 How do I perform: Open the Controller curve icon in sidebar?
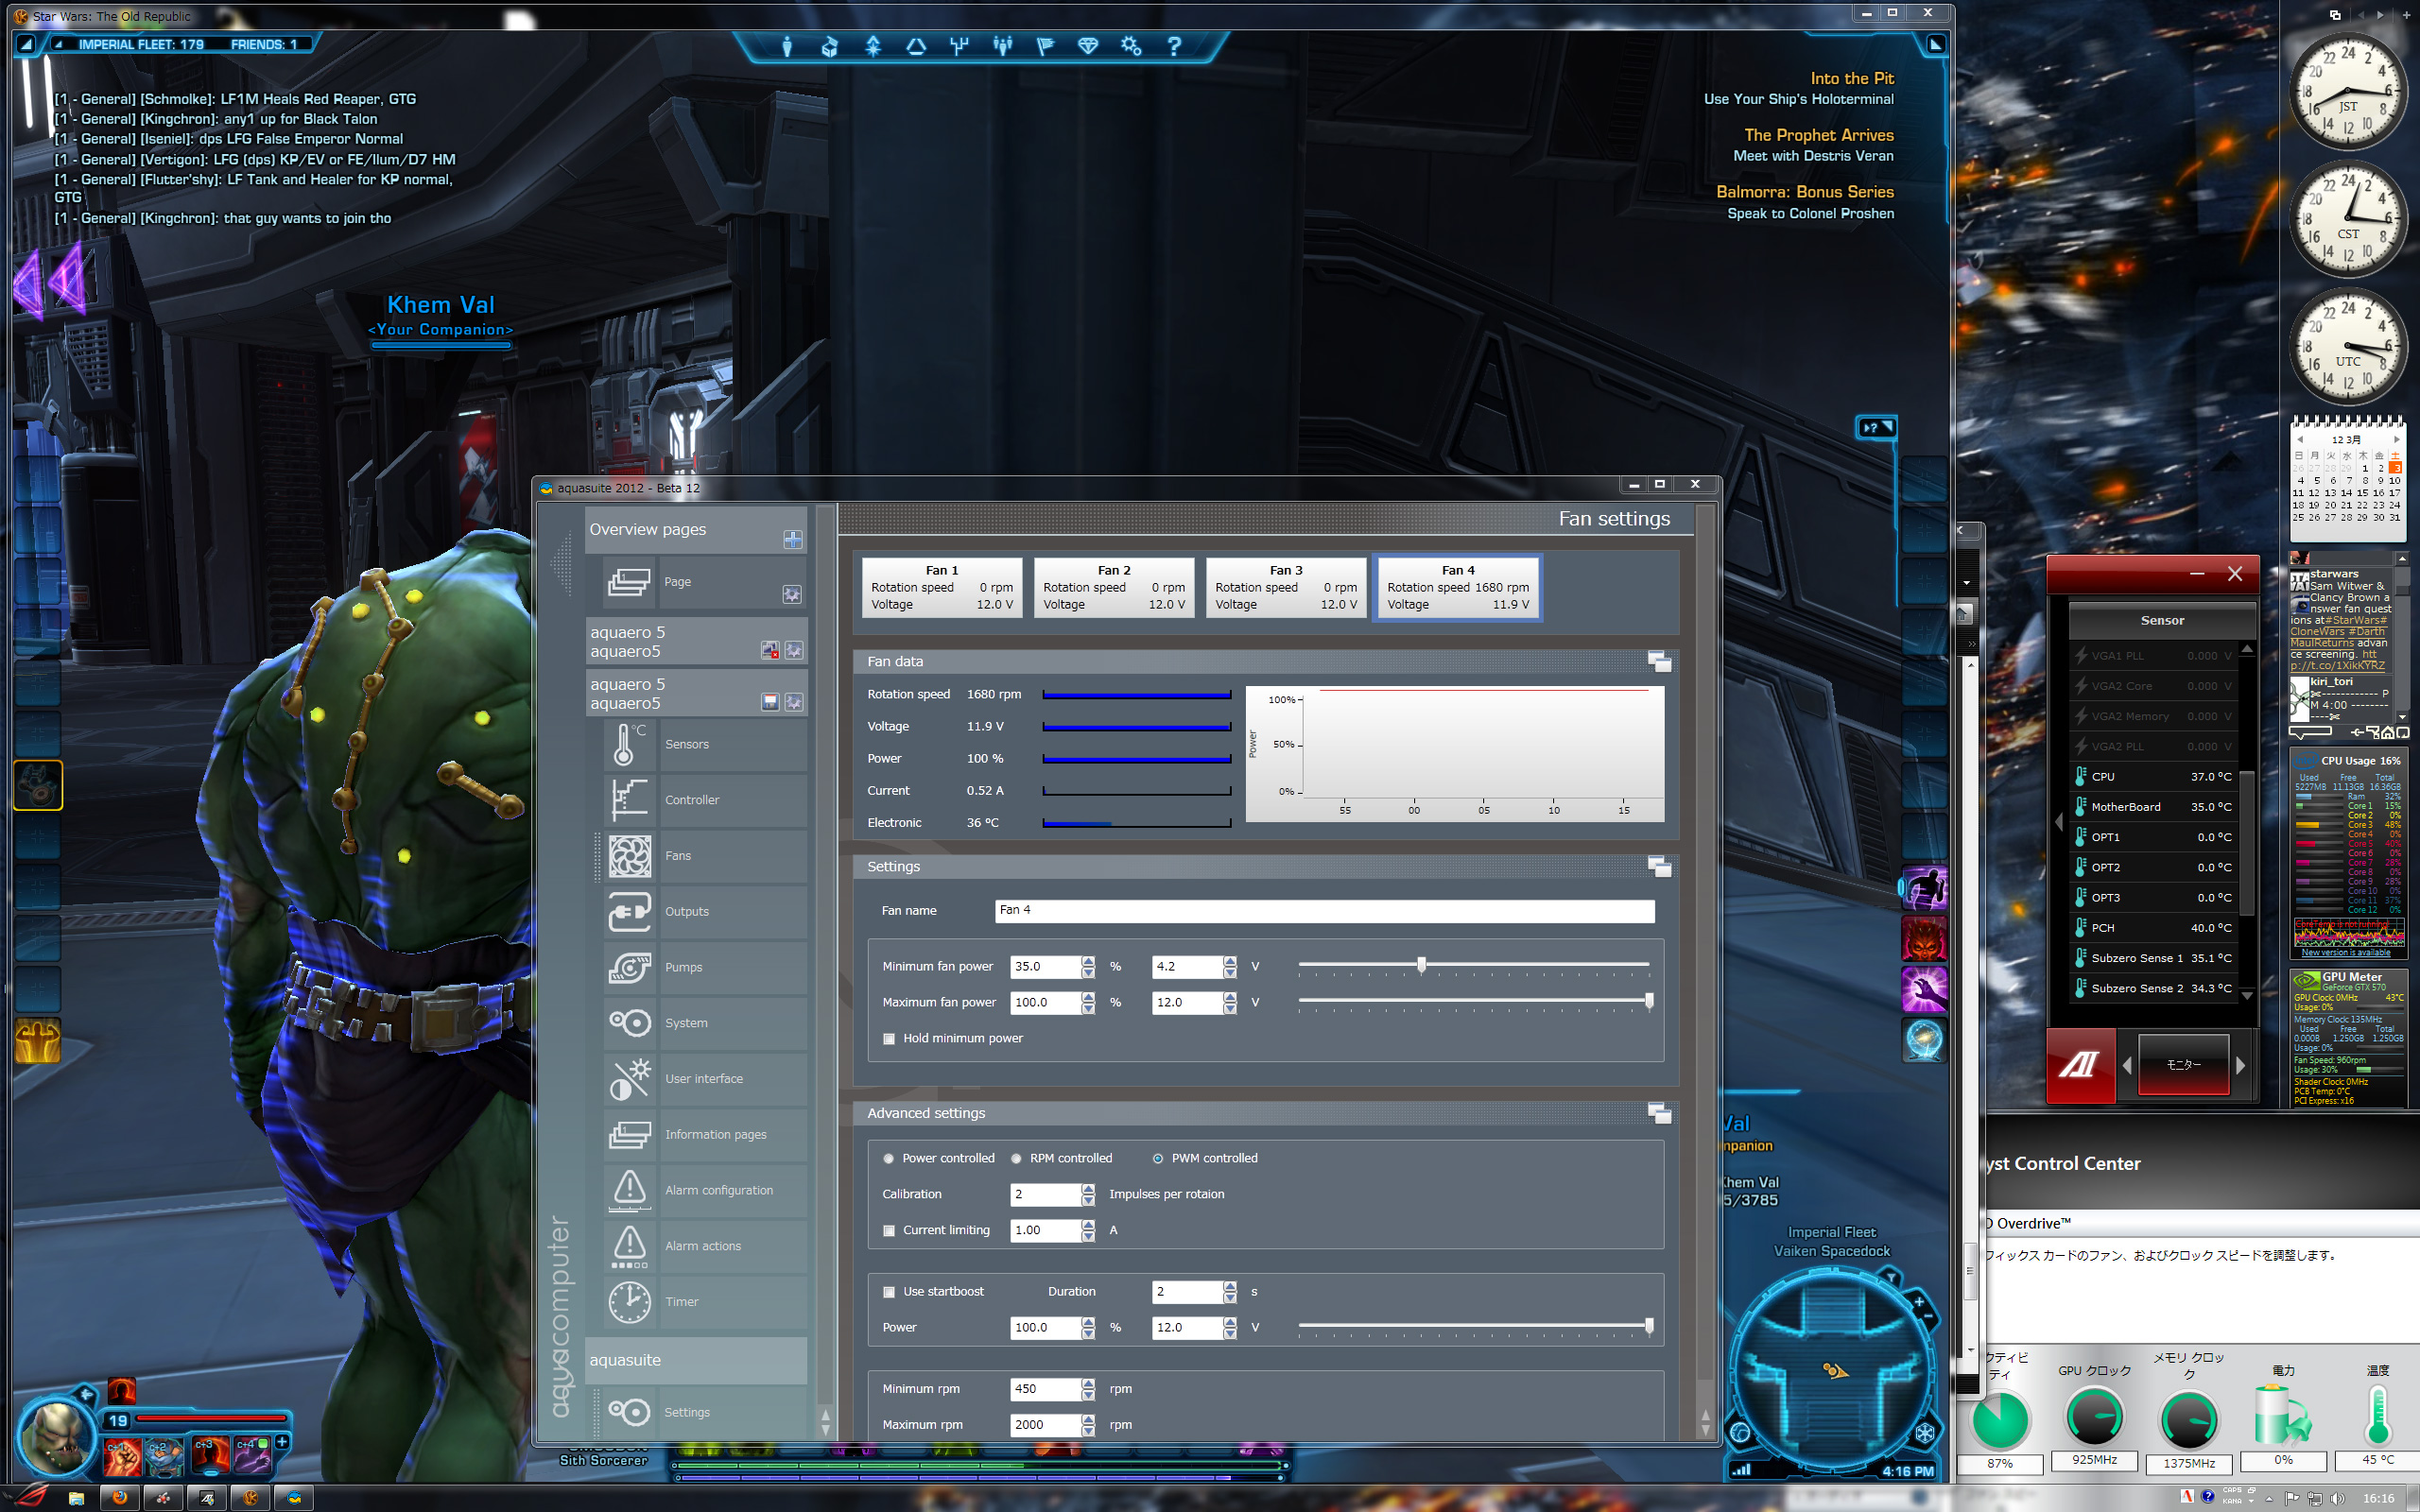[x=630, y=800]
